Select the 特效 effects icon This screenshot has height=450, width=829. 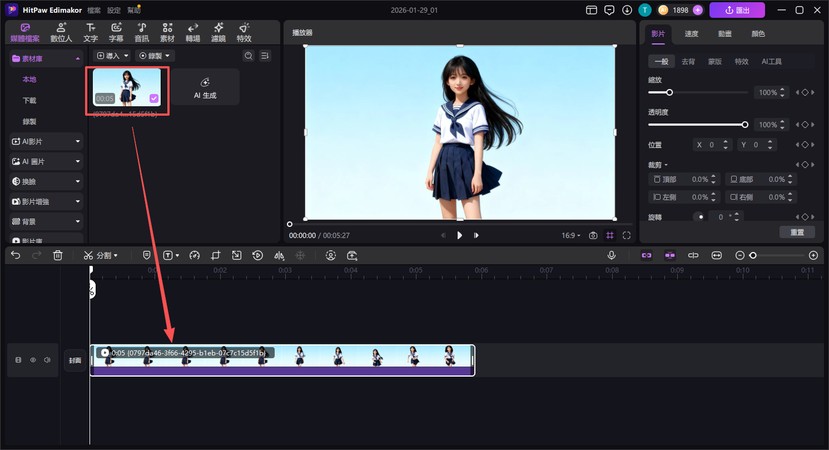coord(244,32)
